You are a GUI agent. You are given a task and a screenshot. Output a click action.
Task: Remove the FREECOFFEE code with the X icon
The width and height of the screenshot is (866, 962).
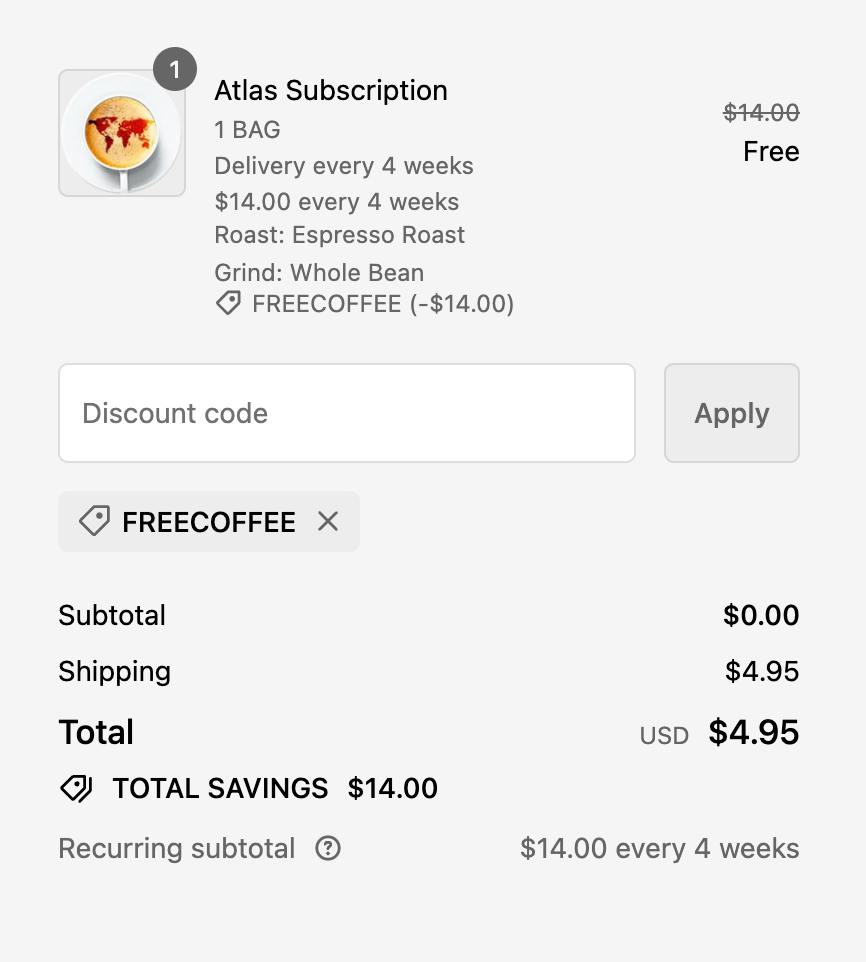[328, 521]
